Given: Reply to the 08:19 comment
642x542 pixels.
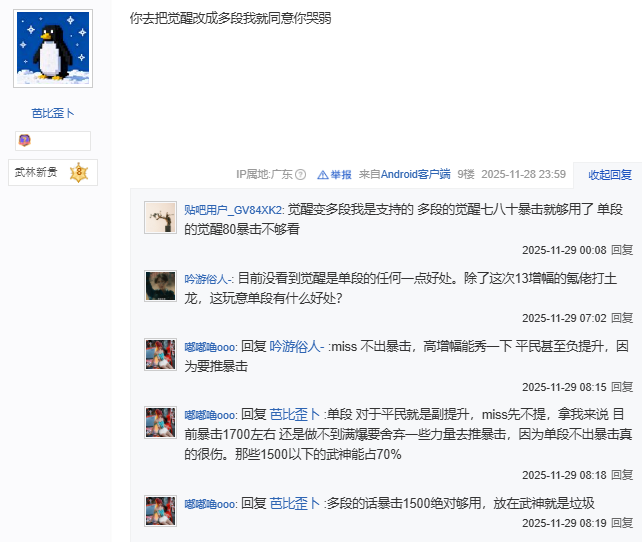Looking at the screenshot, I should (622, 523).
